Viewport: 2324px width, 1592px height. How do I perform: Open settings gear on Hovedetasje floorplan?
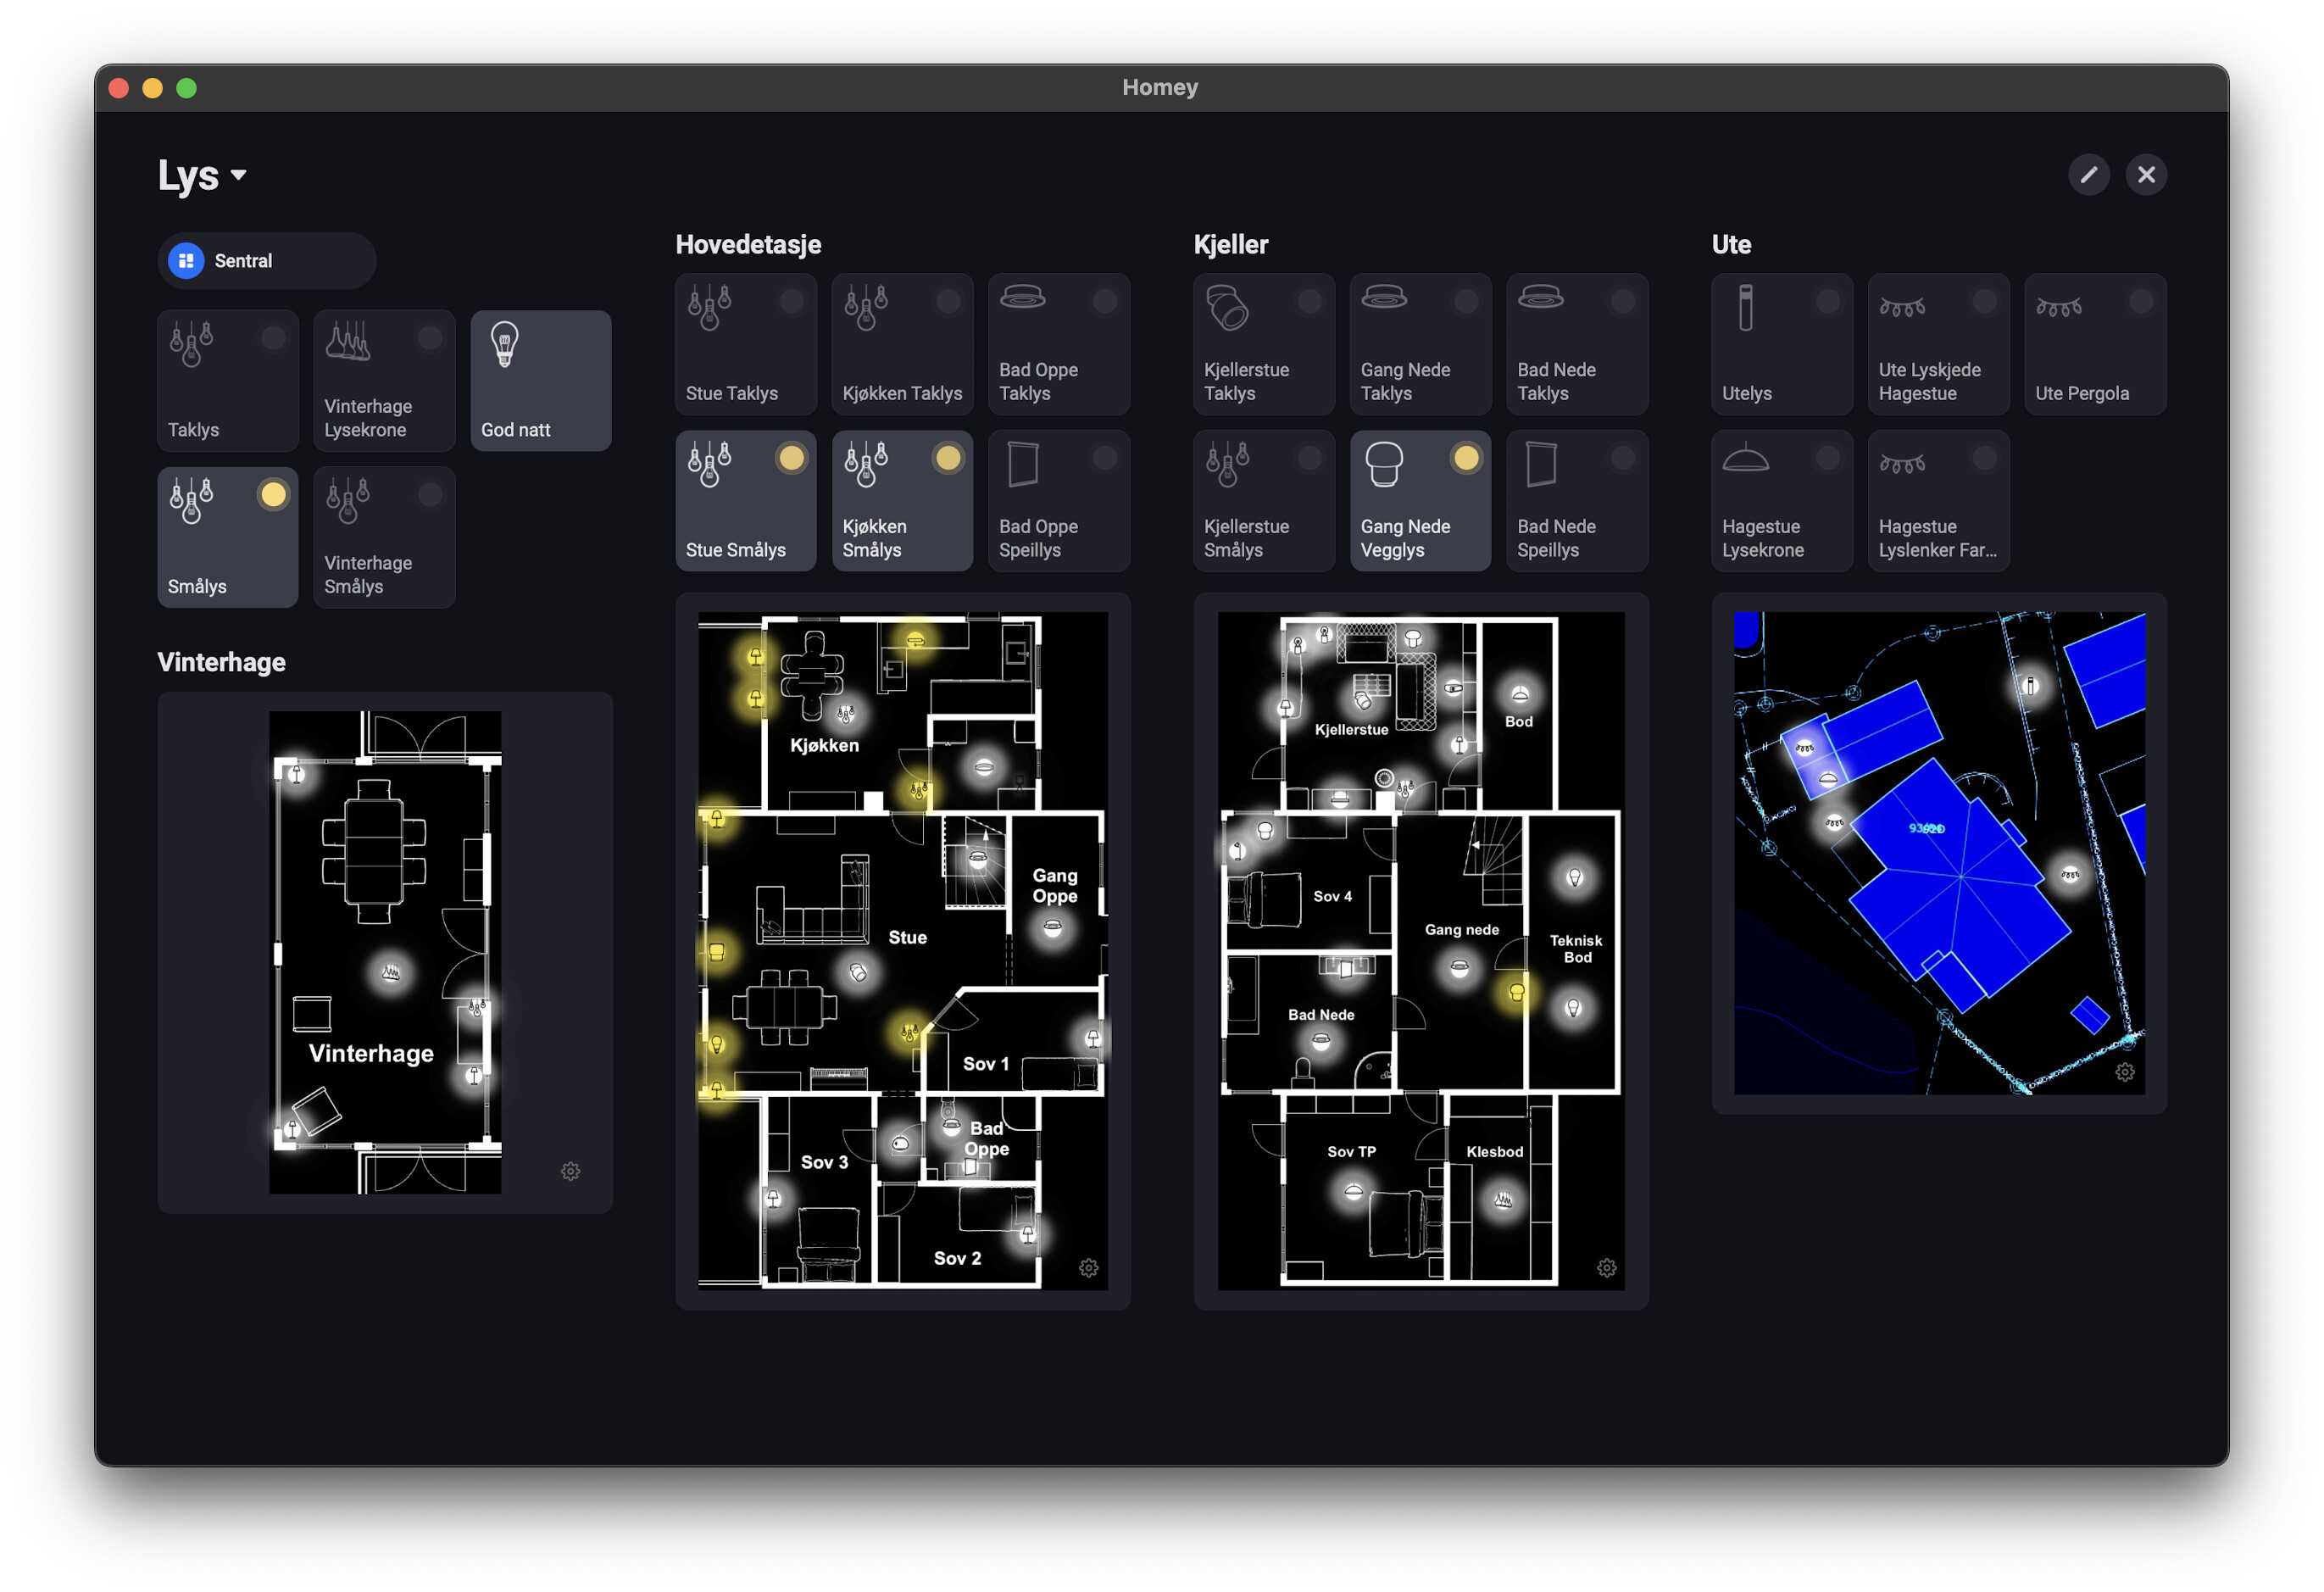1088,1268
